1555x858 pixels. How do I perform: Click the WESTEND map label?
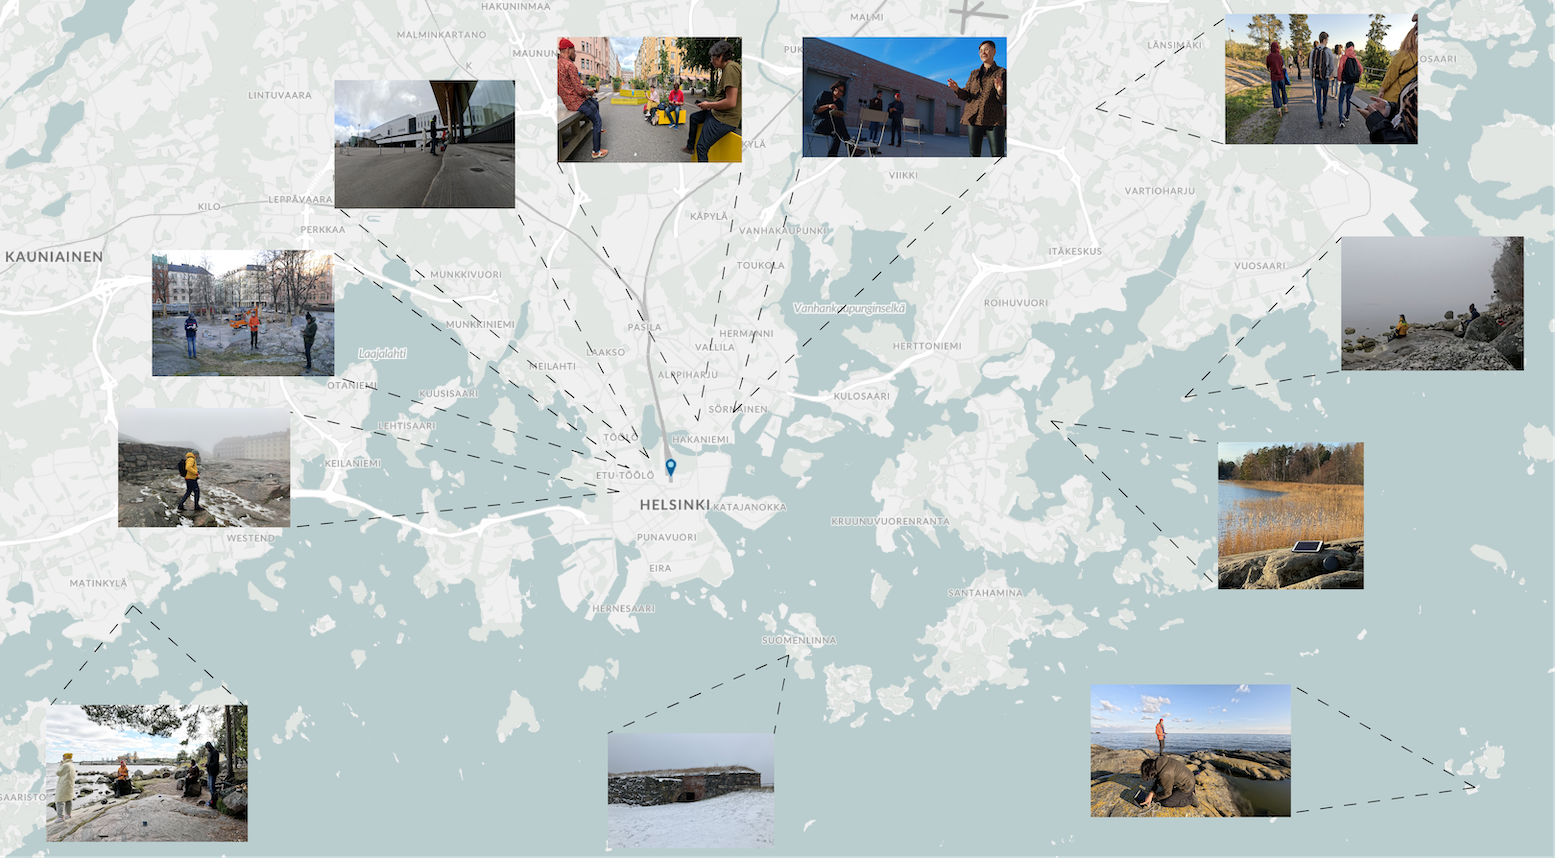250,538
